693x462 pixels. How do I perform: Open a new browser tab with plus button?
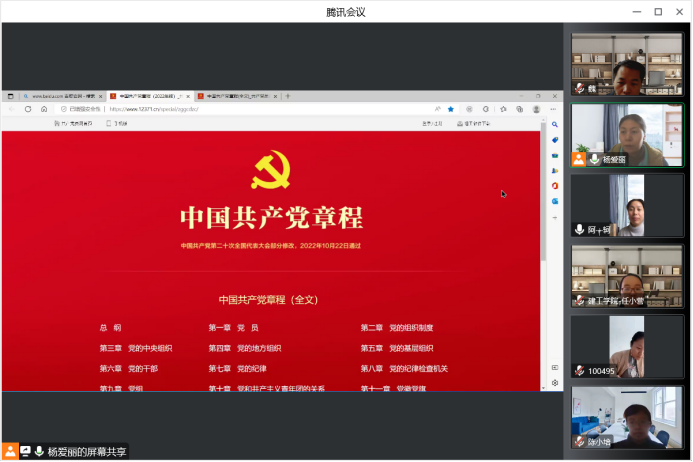tap(288, 96)
